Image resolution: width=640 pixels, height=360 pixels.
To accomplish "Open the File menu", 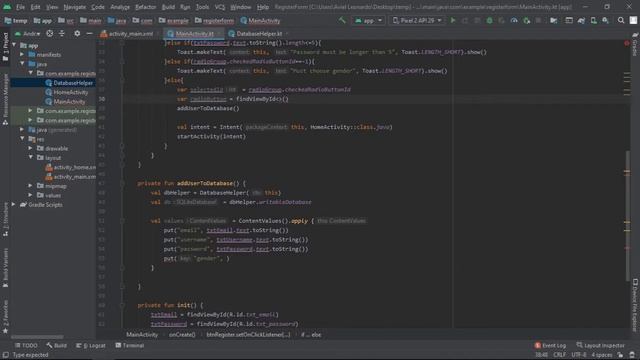I will [20, 7].
